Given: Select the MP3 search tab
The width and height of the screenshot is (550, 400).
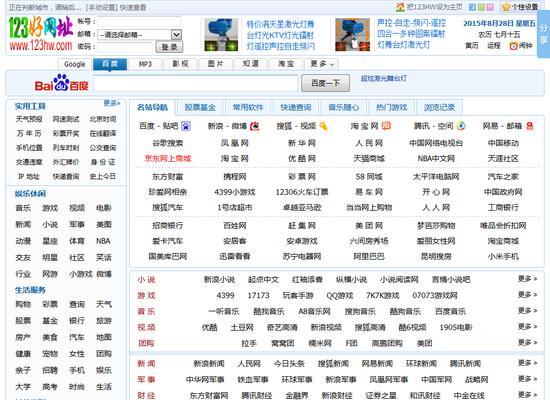Looking at the screenshot, I should (145, 64).
